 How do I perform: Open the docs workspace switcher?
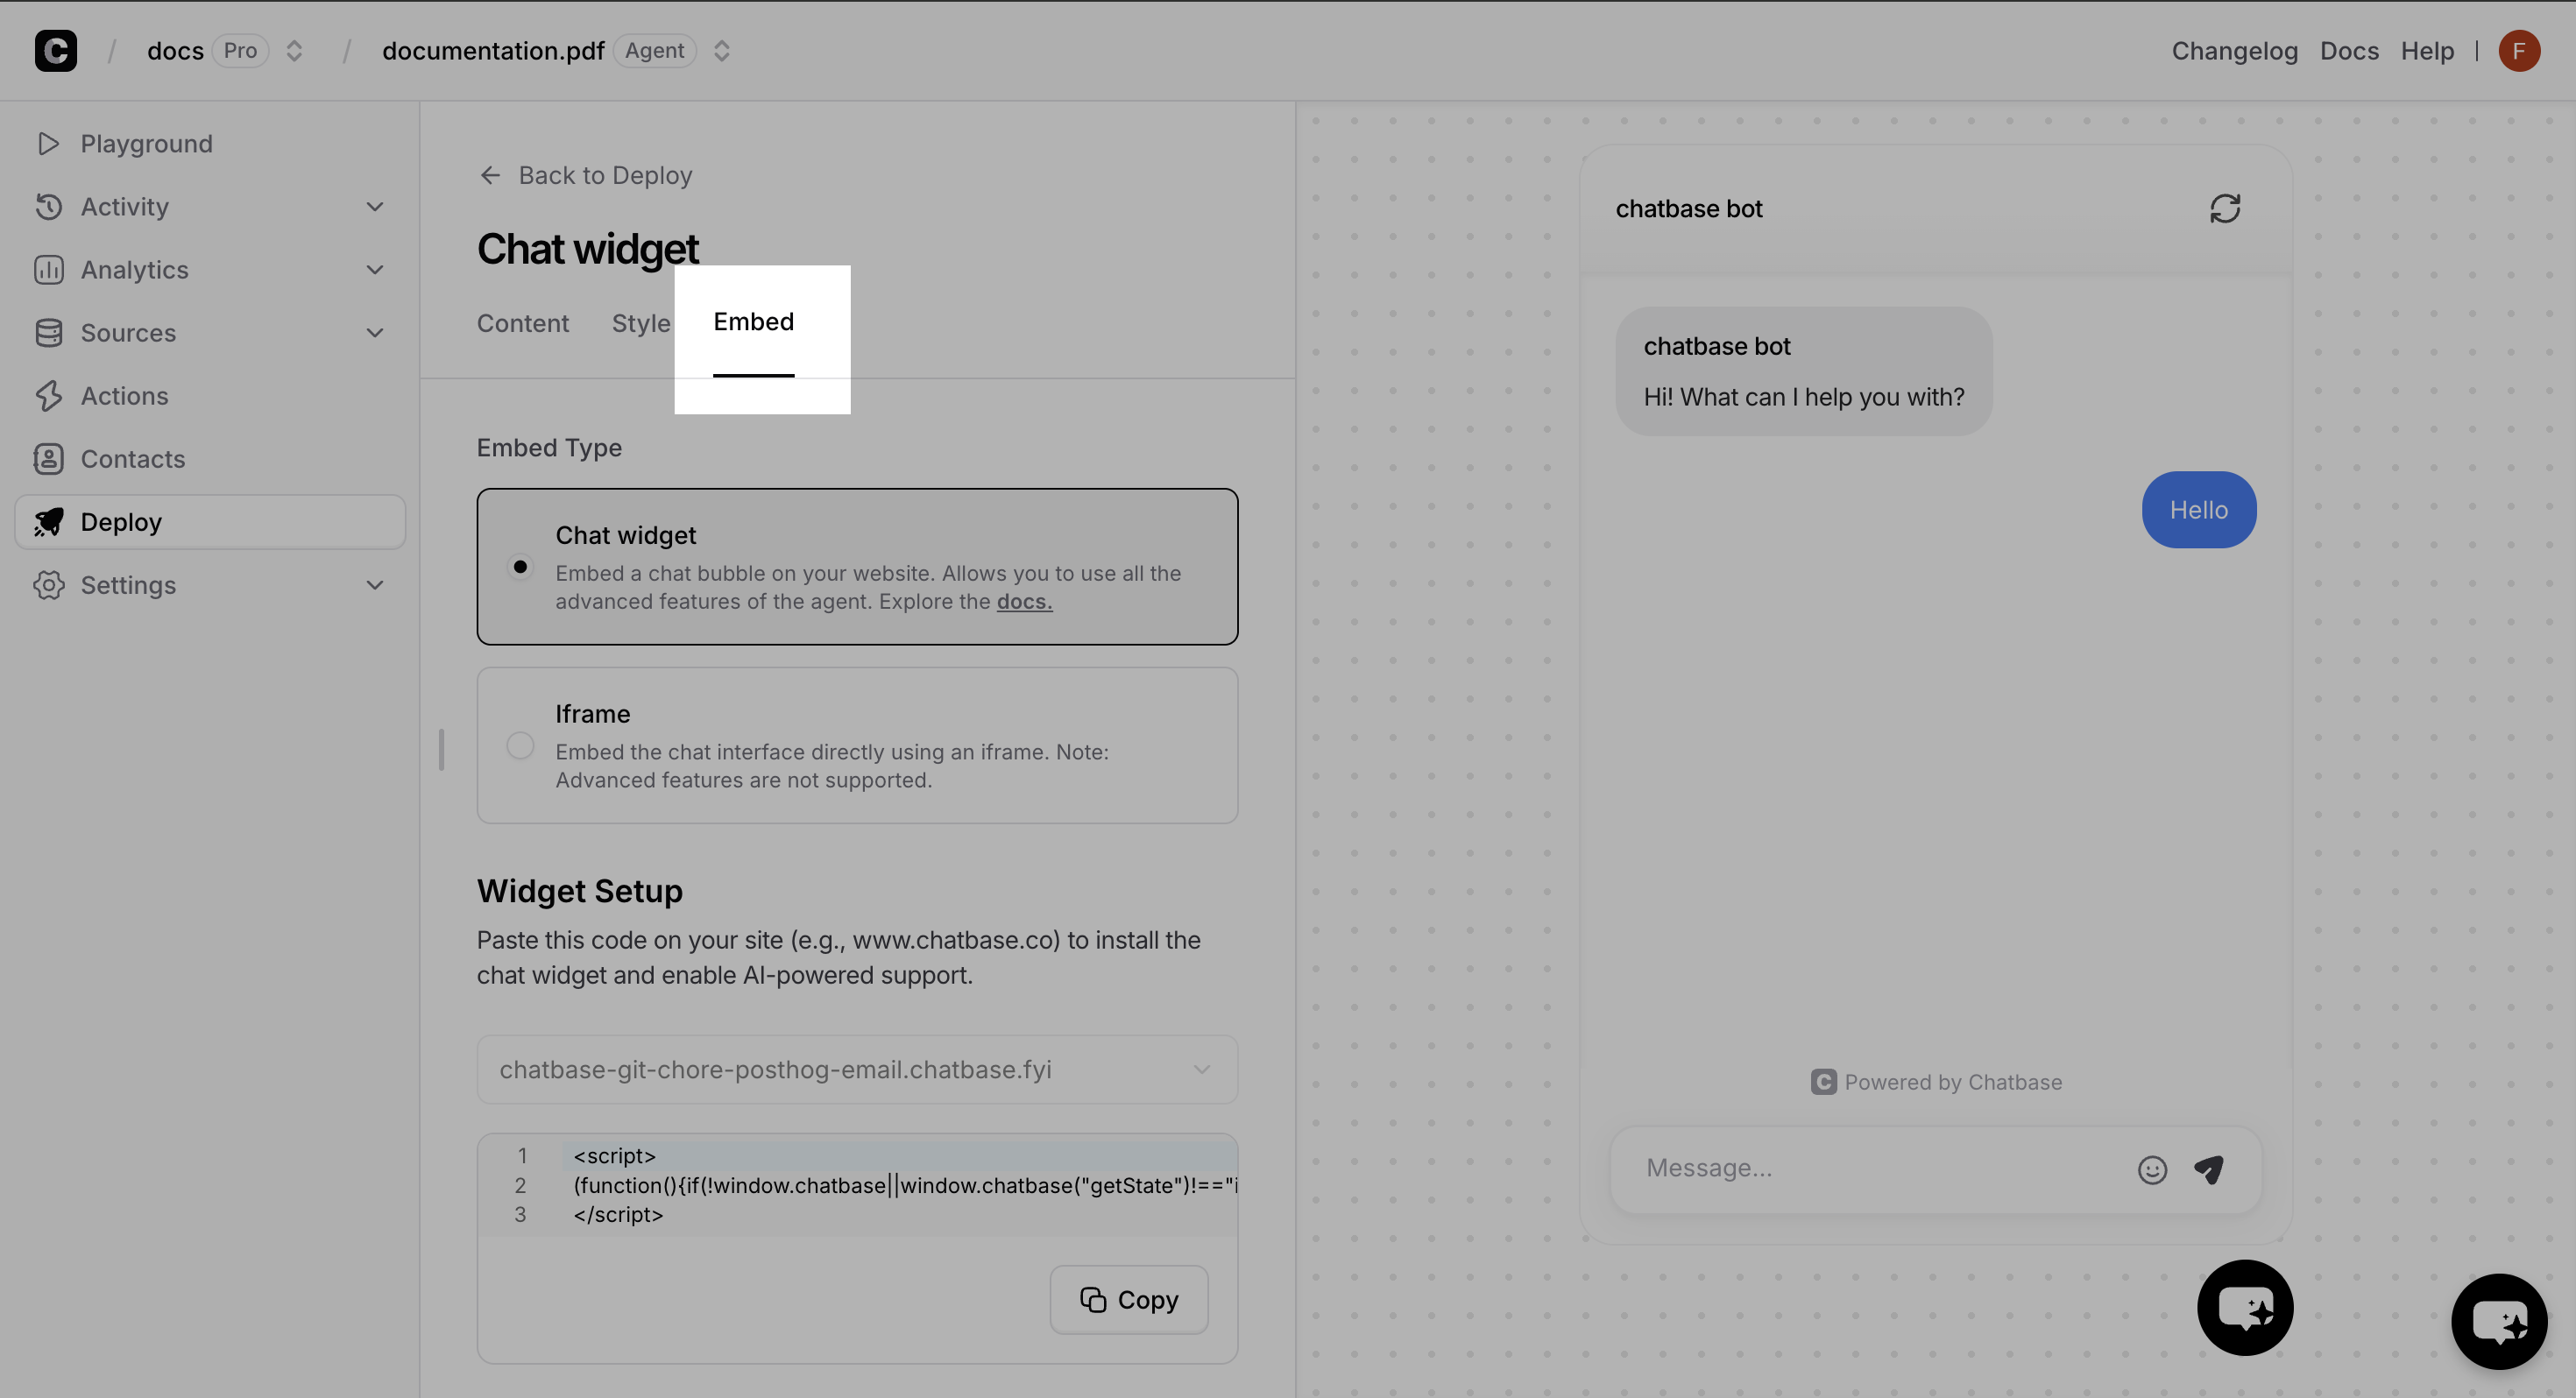tap(294, 50)
